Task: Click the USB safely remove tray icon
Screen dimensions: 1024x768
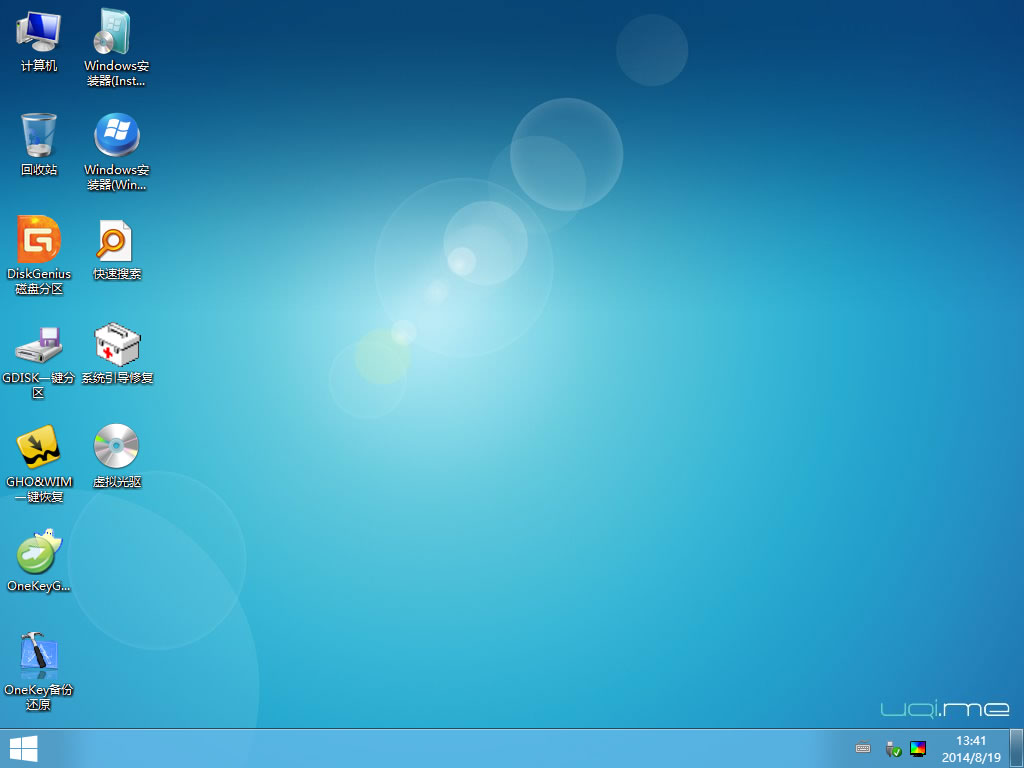Action: (892, 748)
